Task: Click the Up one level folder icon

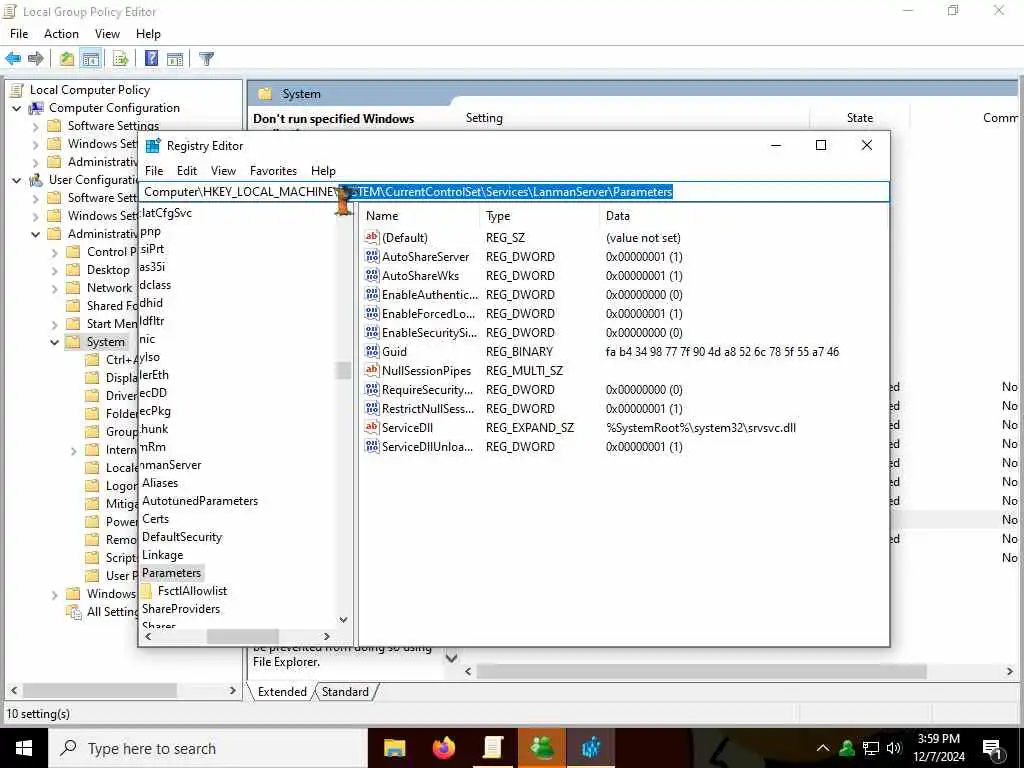Action: [x=67, y=59]
